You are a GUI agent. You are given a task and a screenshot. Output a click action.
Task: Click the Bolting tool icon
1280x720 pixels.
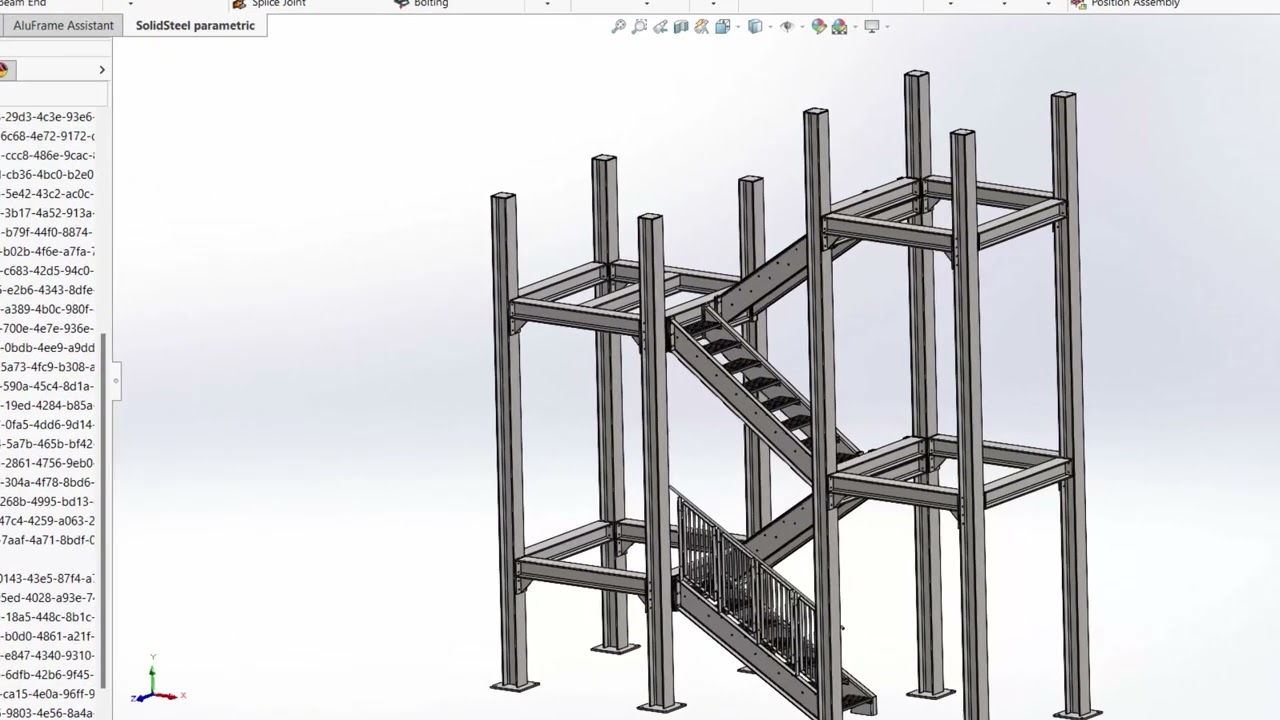pos(402,4)
